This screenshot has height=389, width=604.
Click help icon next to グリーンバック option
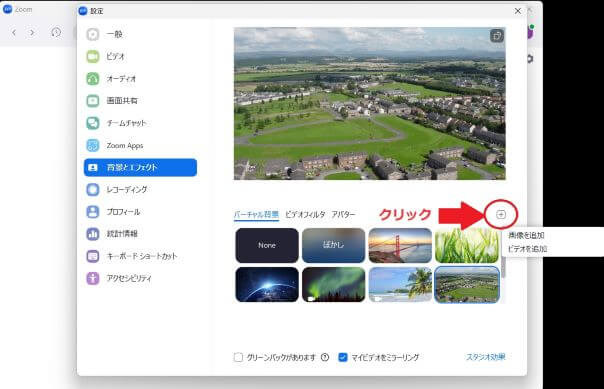point(325,357)
